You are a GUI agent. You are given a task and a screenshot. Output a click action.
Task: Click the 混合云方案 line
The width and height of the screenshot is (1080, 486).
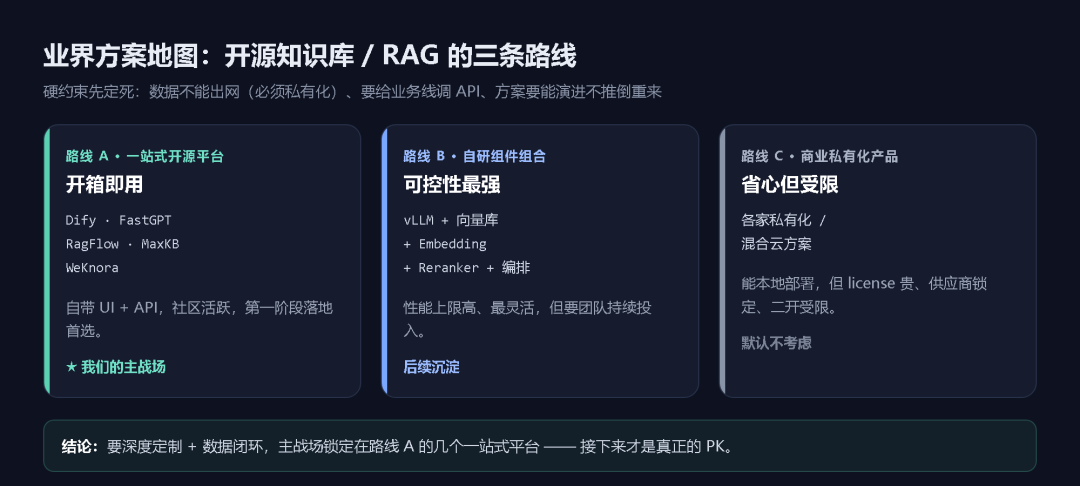pos(776,244)
